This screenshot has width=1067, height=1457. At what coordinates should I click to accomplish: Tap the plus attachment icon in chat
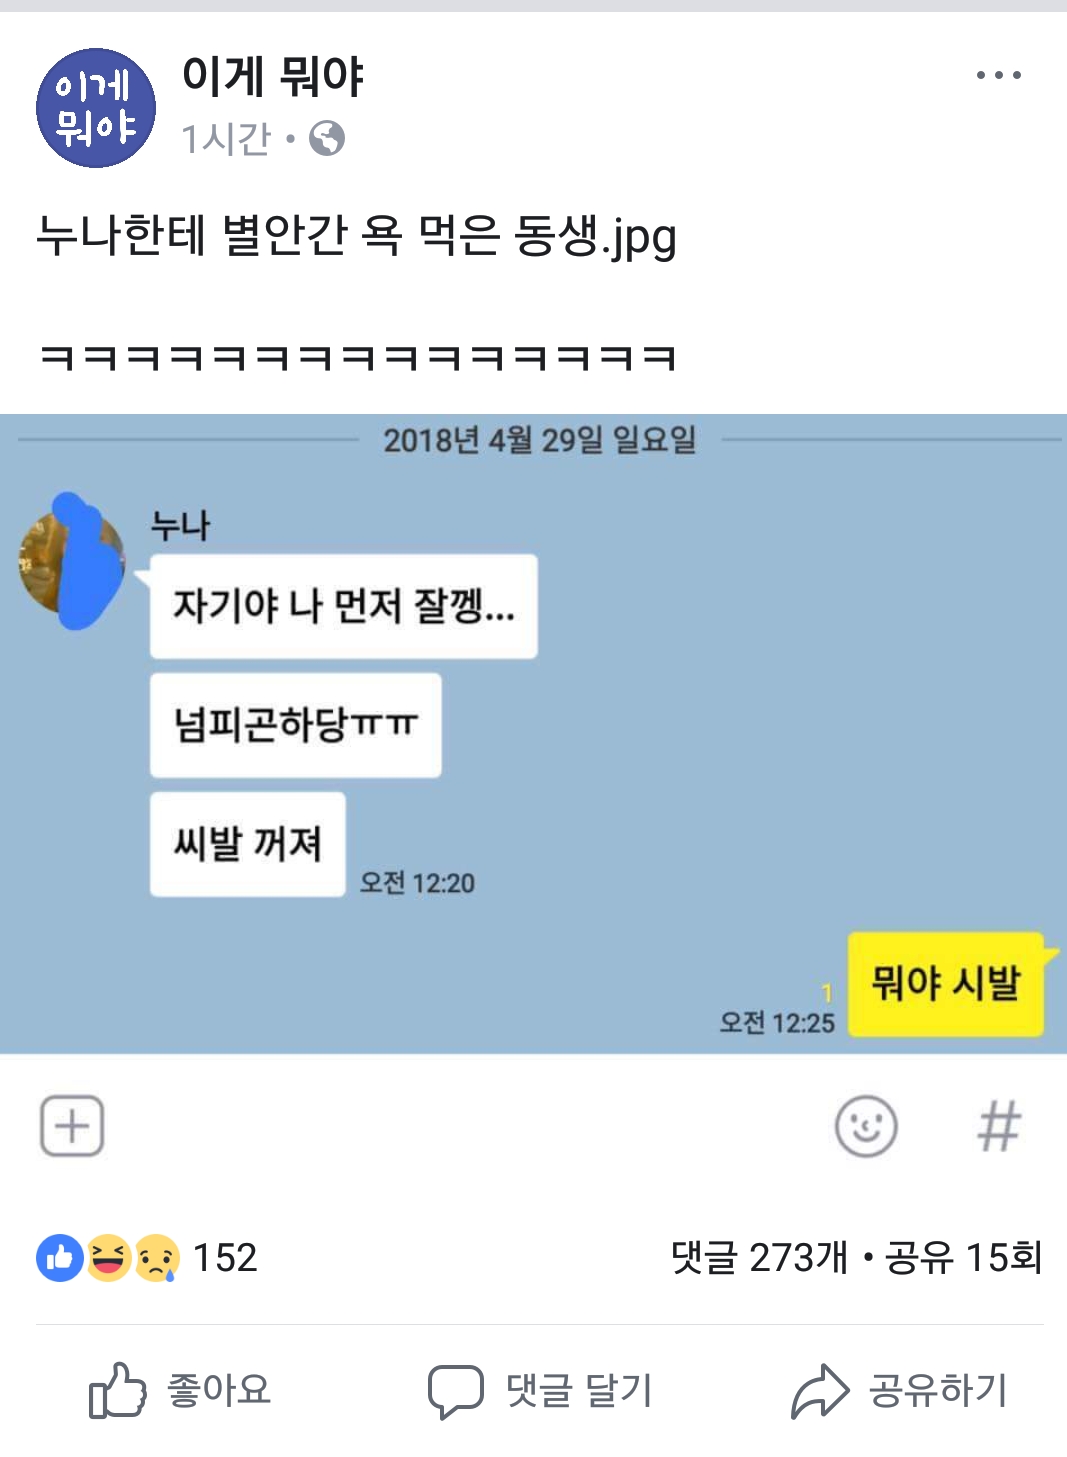[72, 1126]
